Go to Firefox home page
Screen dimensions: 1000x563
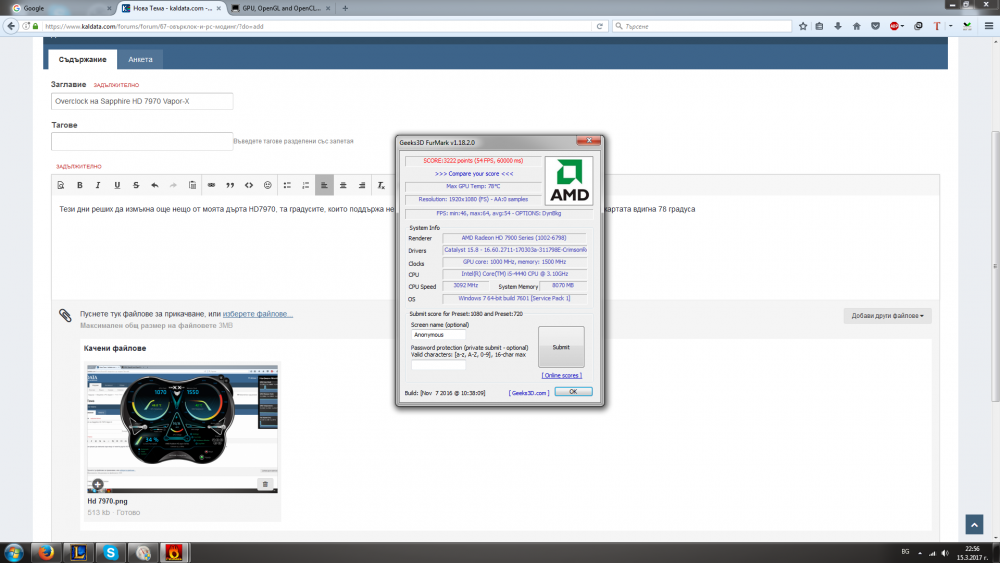pyautogui.click(x=857, y=26)
